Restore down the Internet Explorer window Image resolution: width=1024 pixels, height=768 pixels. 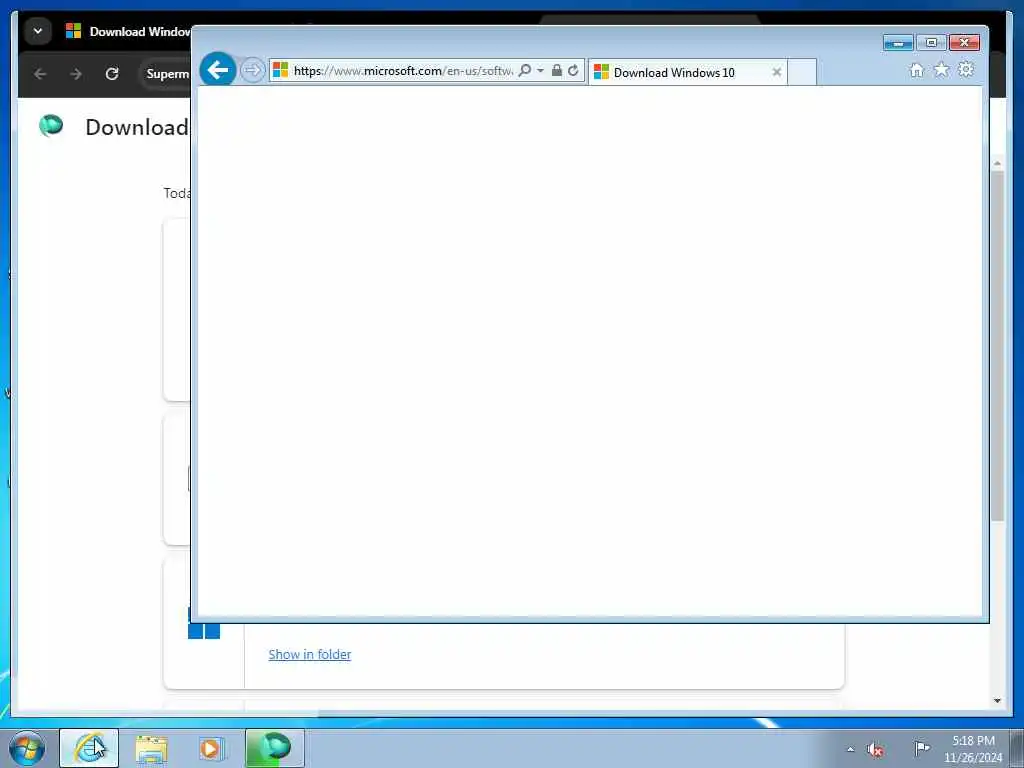(x=931, y=43)
